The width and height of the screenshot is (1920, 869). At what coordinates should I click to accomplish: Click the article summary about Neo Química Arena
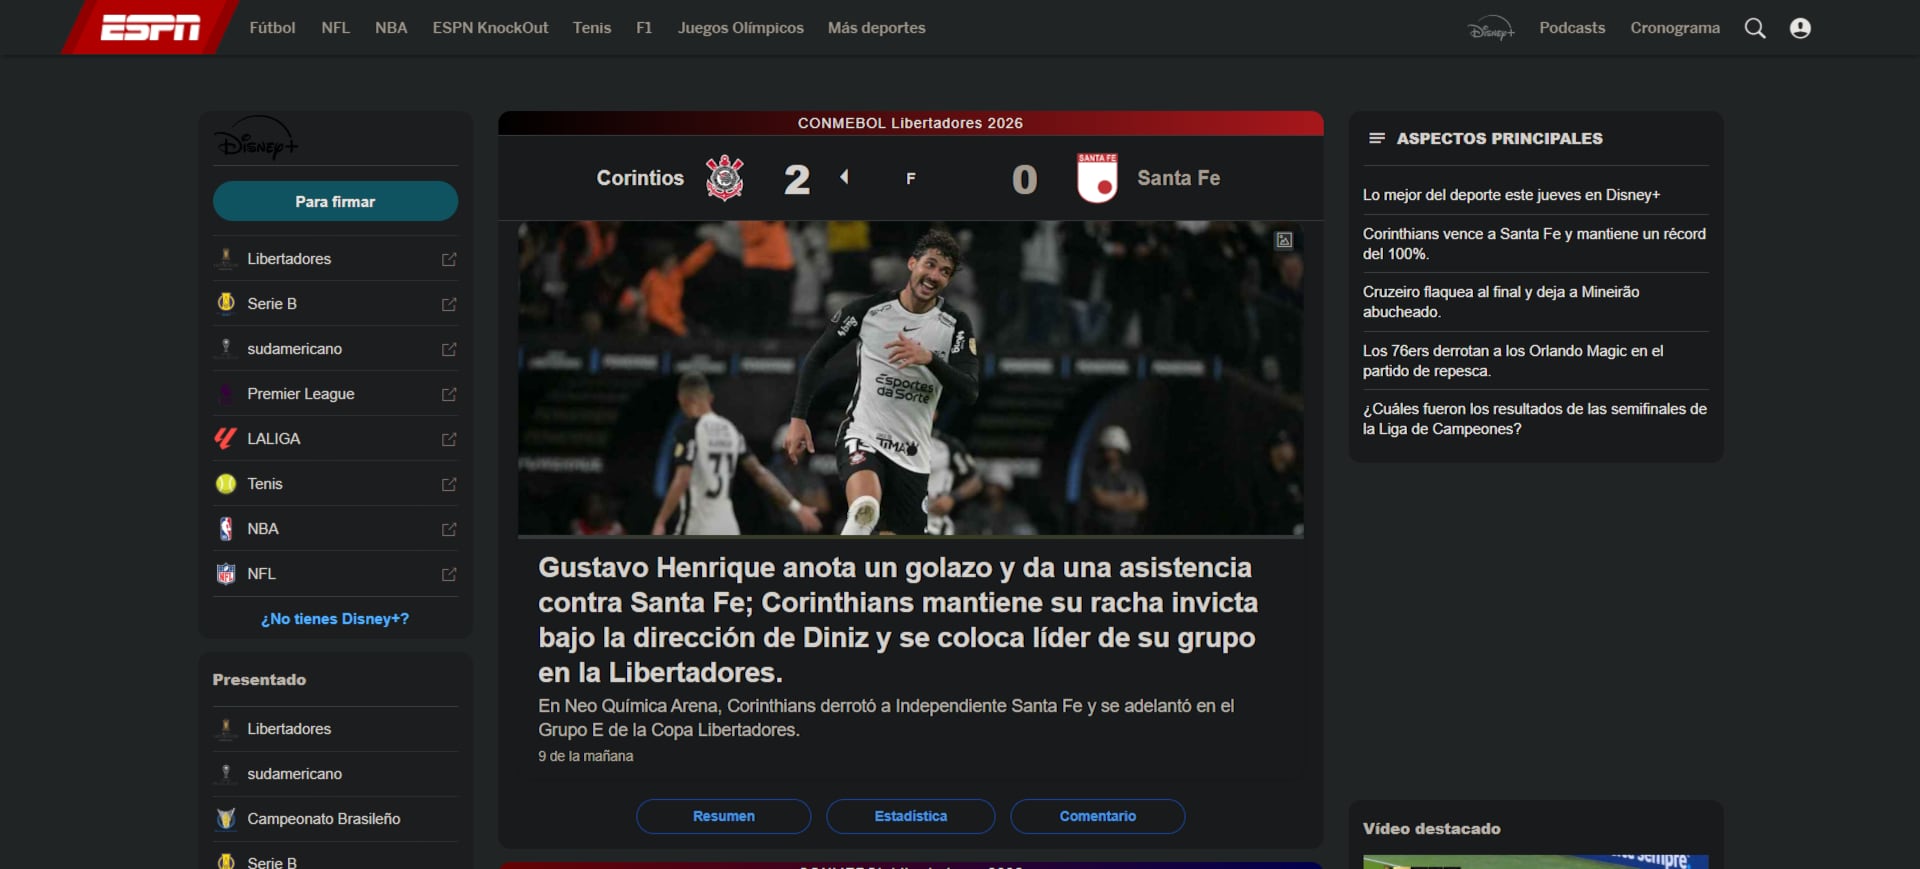pyautogui.click(x=886, y=718)
